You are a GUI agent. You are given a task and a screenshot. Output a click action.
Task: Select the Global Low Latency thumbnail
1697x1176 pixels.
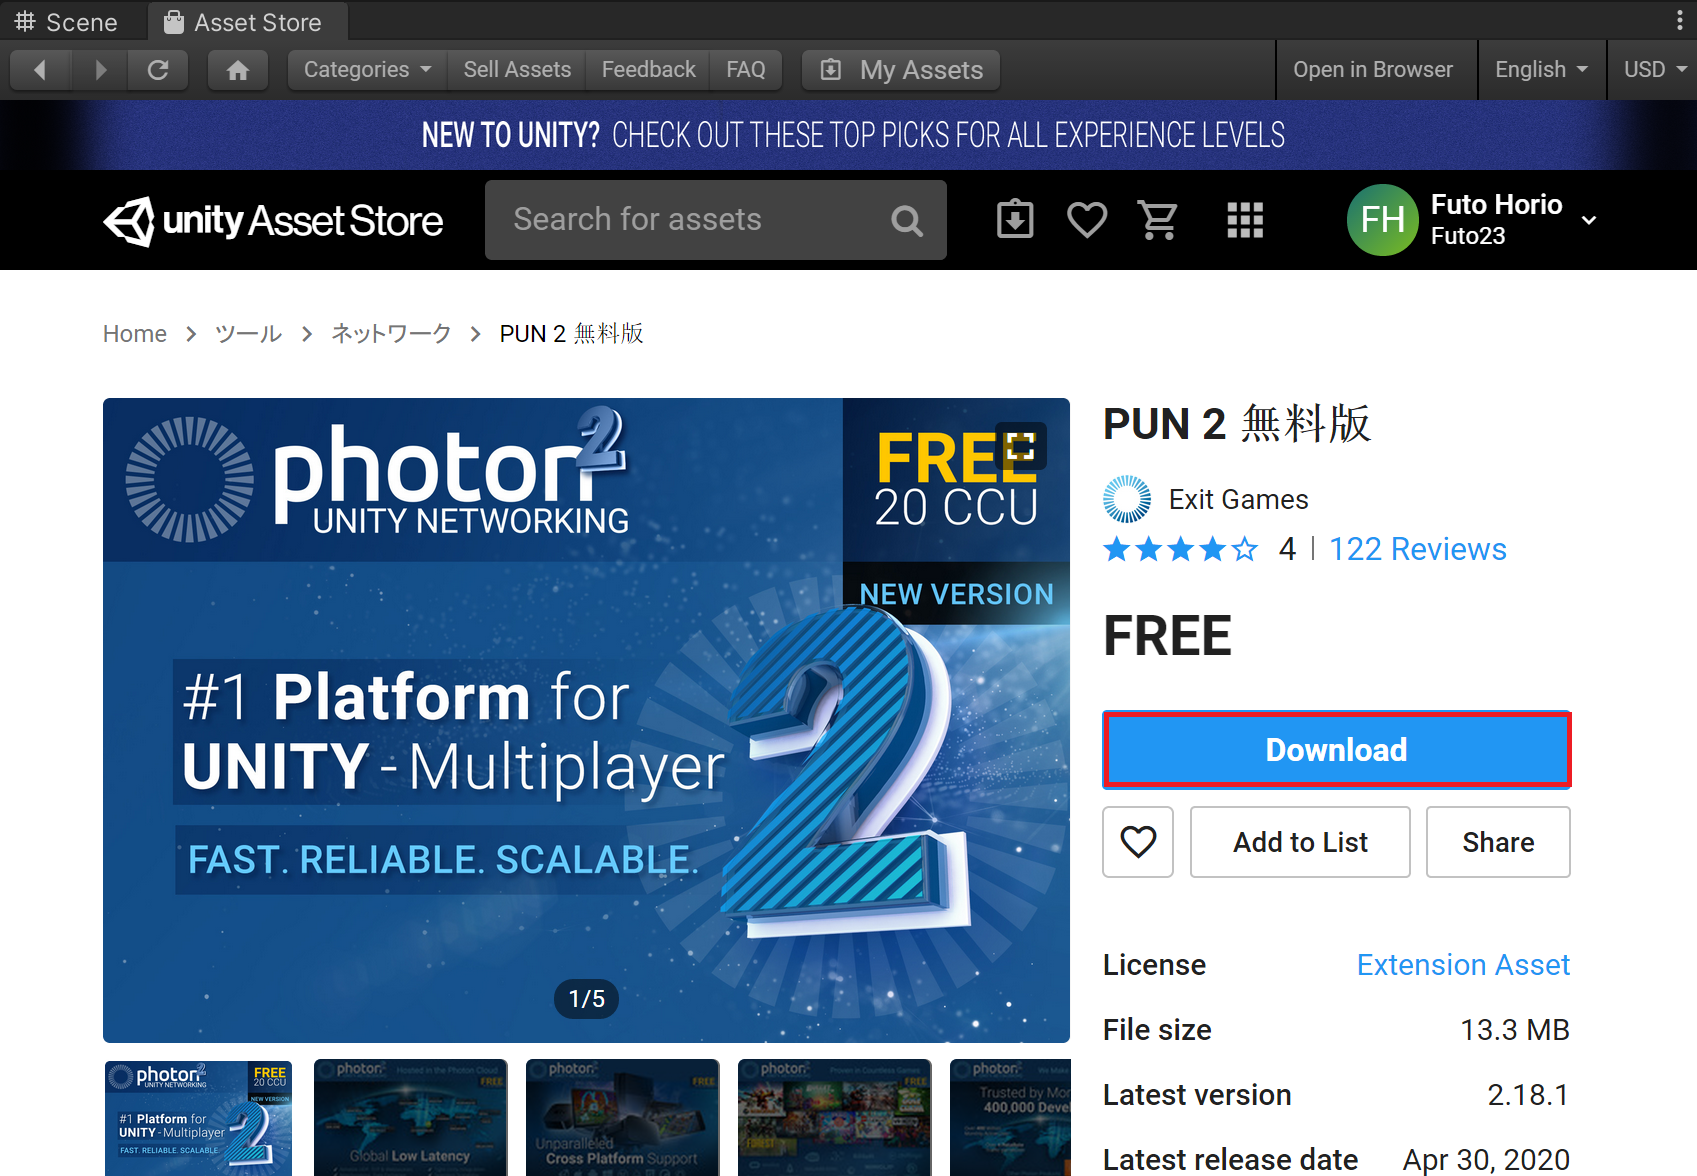click(x=410, y=1118)
